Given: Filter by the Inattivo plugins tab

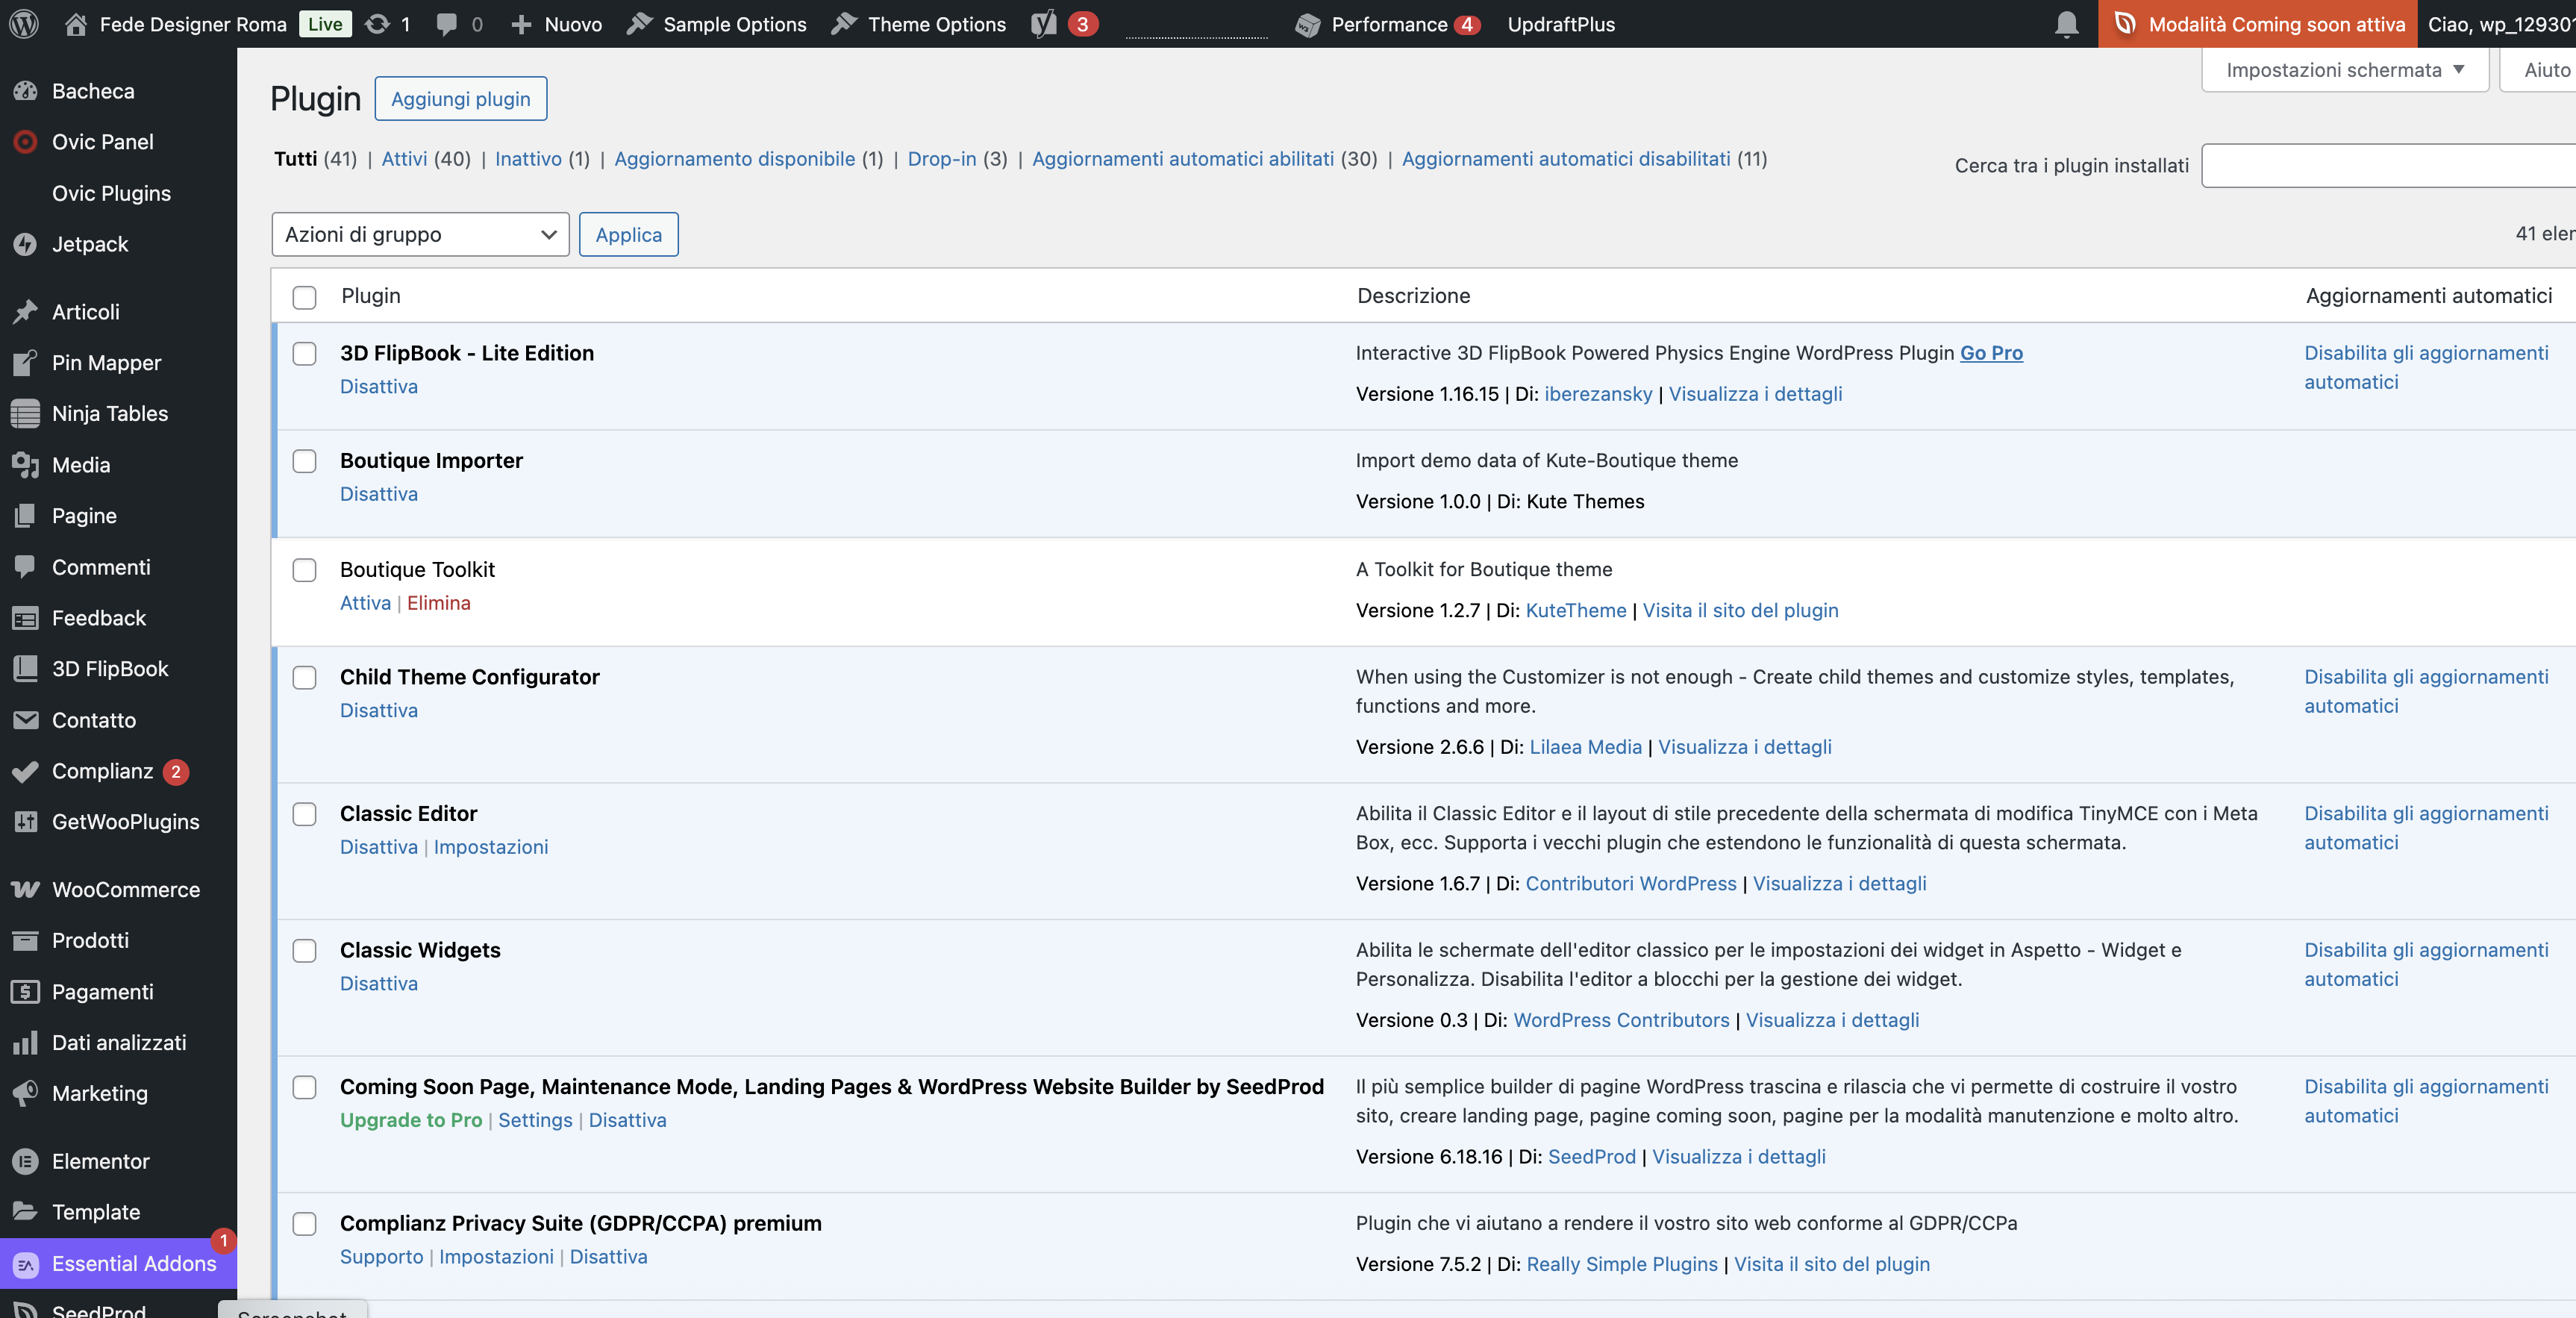Looking at the screenshot, I should 528,159.
